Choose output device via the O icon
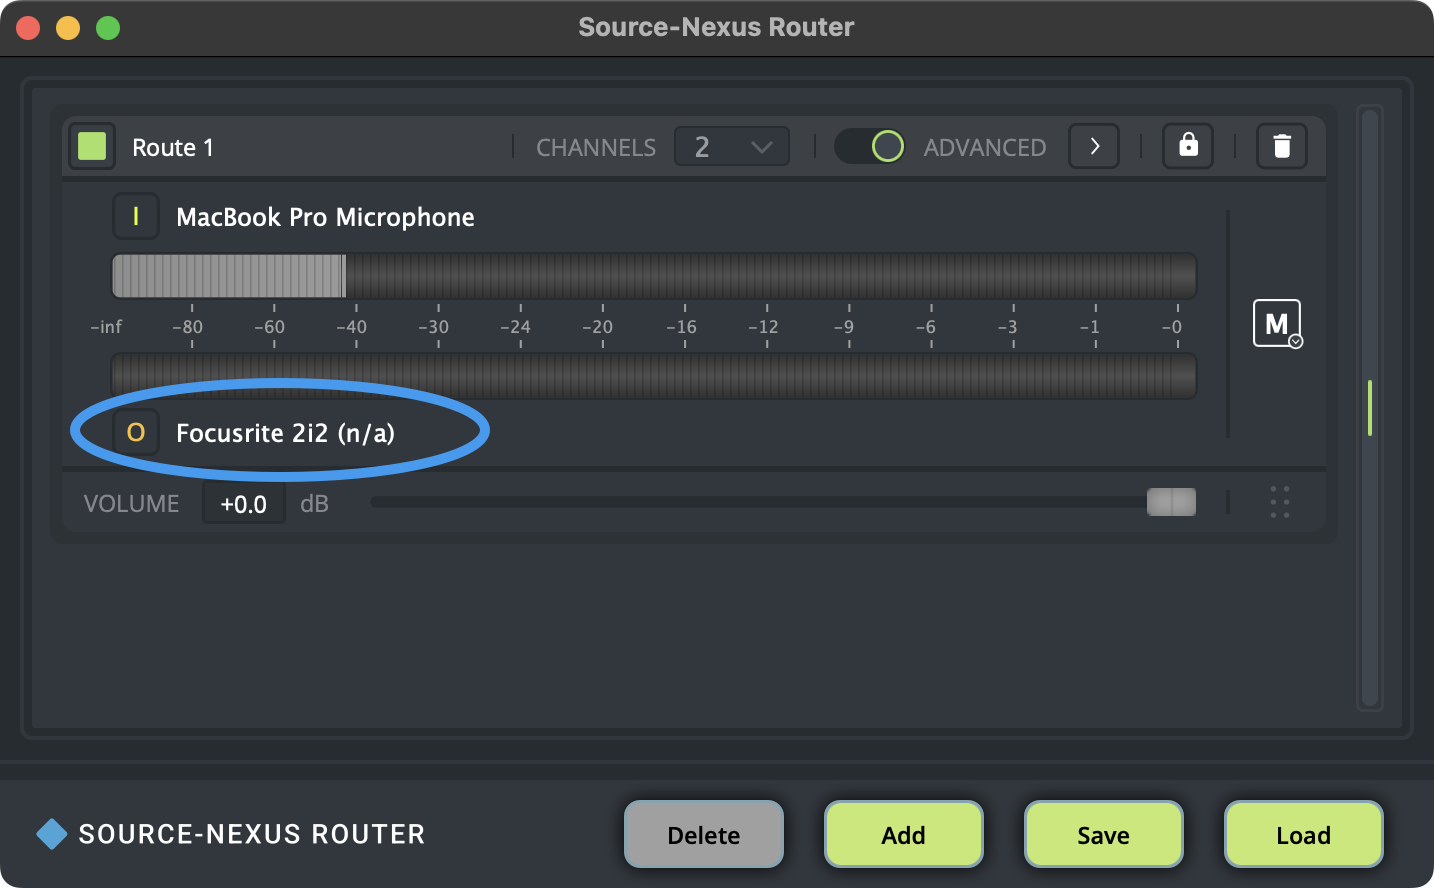Image resolution: width=1434 pixels, height=888 pixels. (136, 432)
